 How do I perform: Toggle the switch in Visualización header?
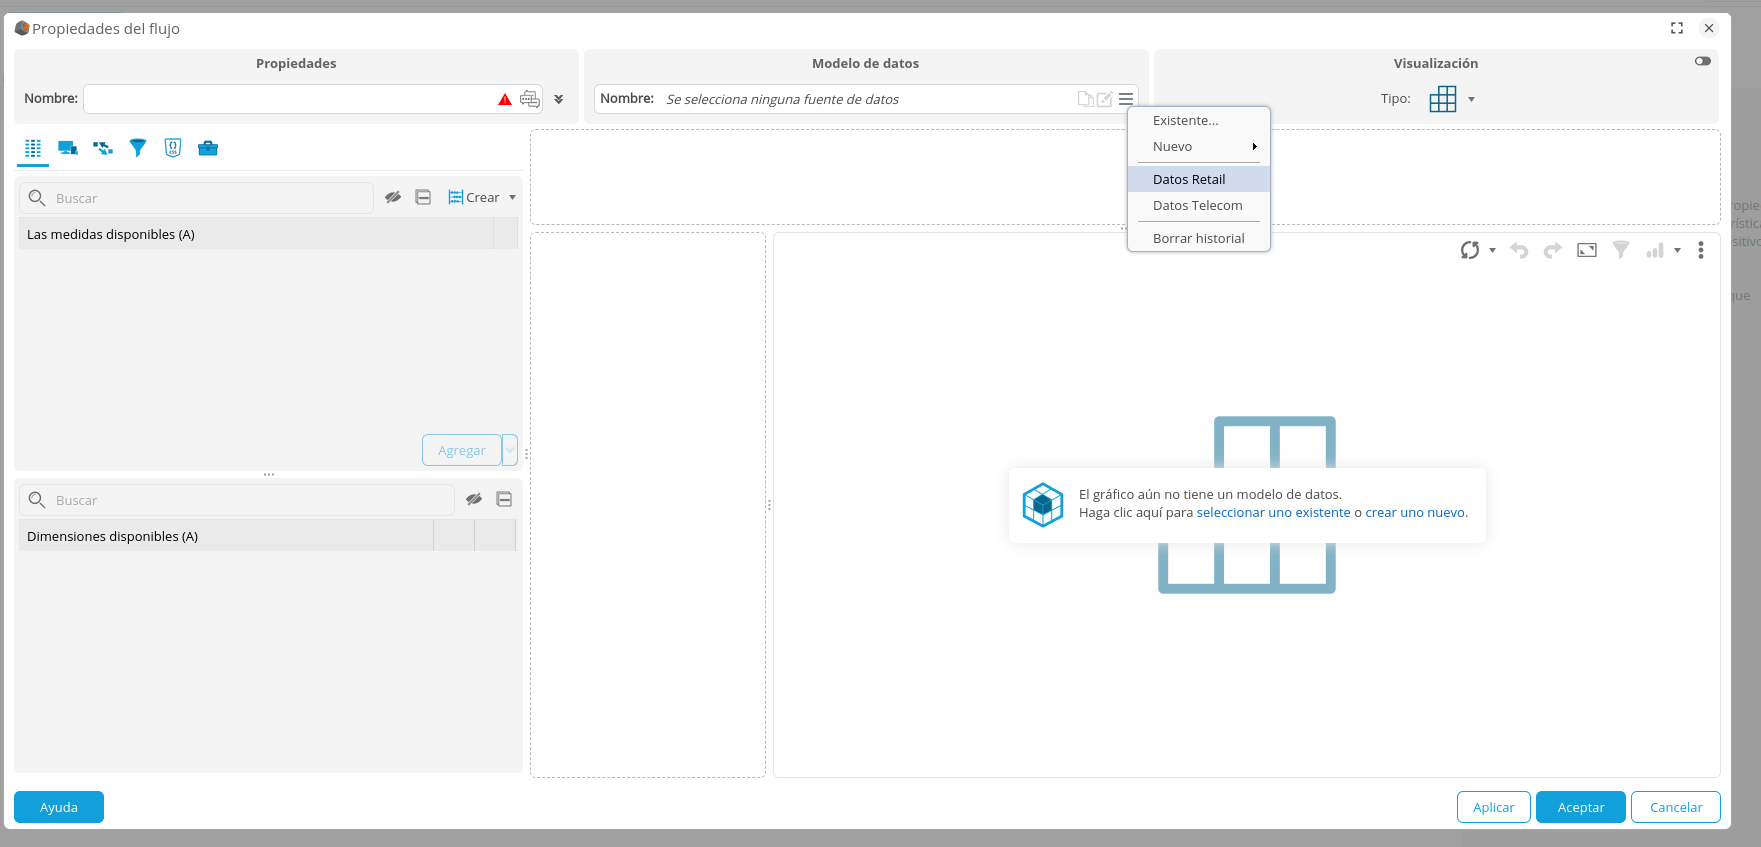1702,61
